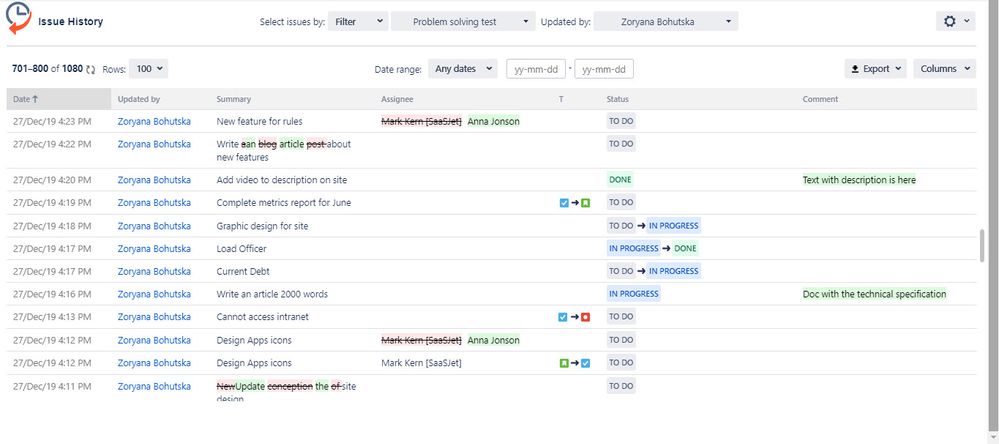The image size is (999, 444).
Task: Open the Rows 100 dropdown
Action: (x=148, y=69)
